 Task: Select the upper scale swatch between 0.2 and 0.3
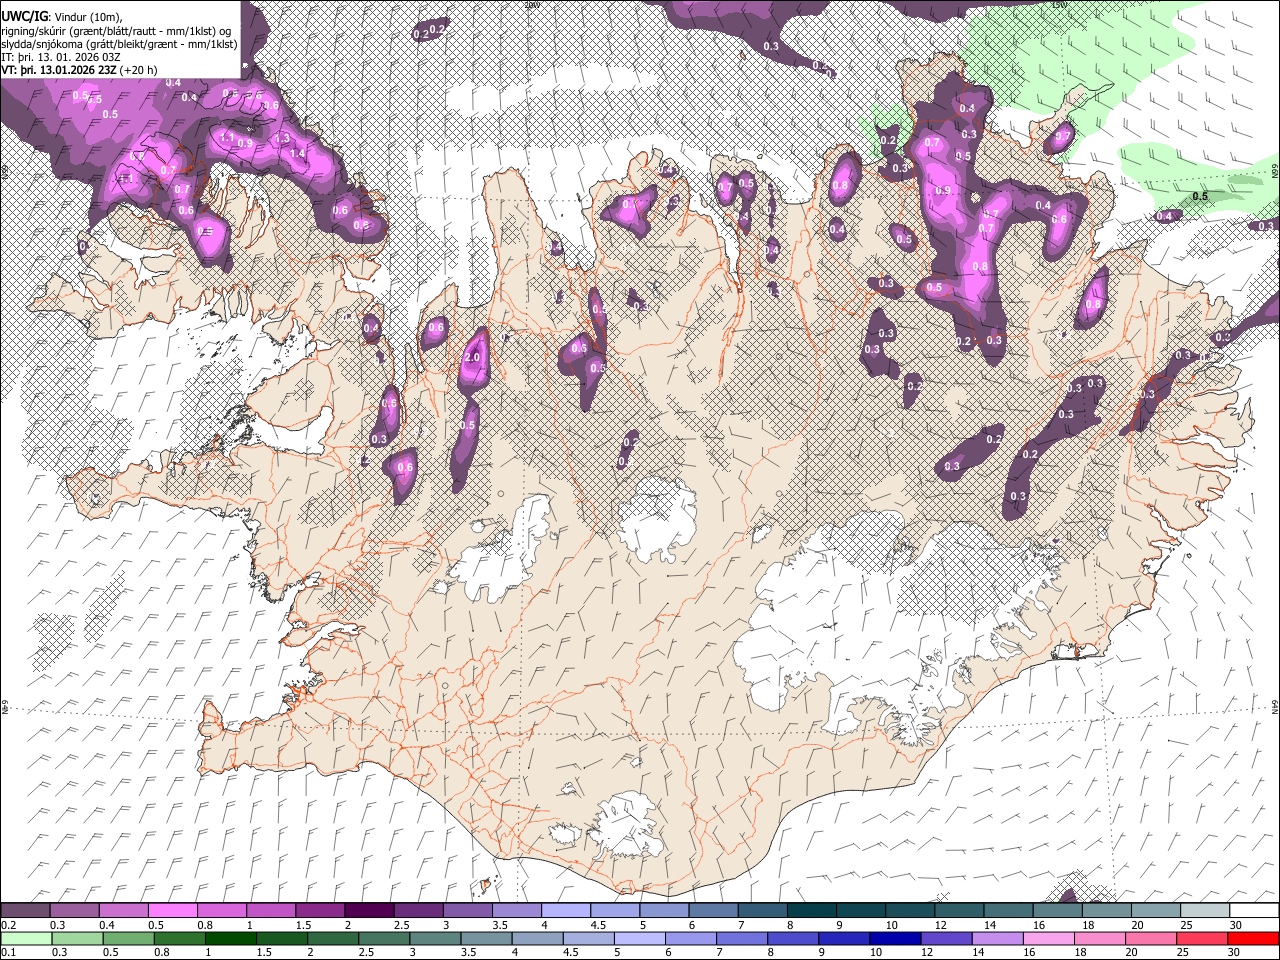[x=25, y=911]
